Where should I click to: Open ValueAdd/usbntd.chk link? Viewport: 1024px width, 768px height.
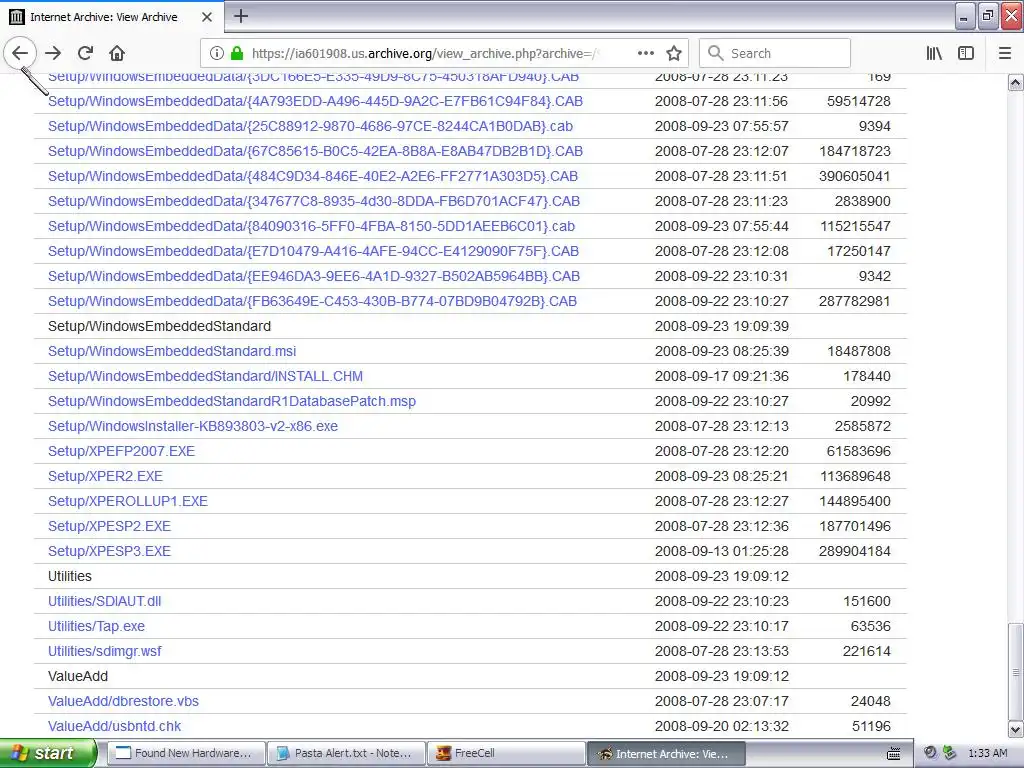pyautogui.click(x=114, y=726)
